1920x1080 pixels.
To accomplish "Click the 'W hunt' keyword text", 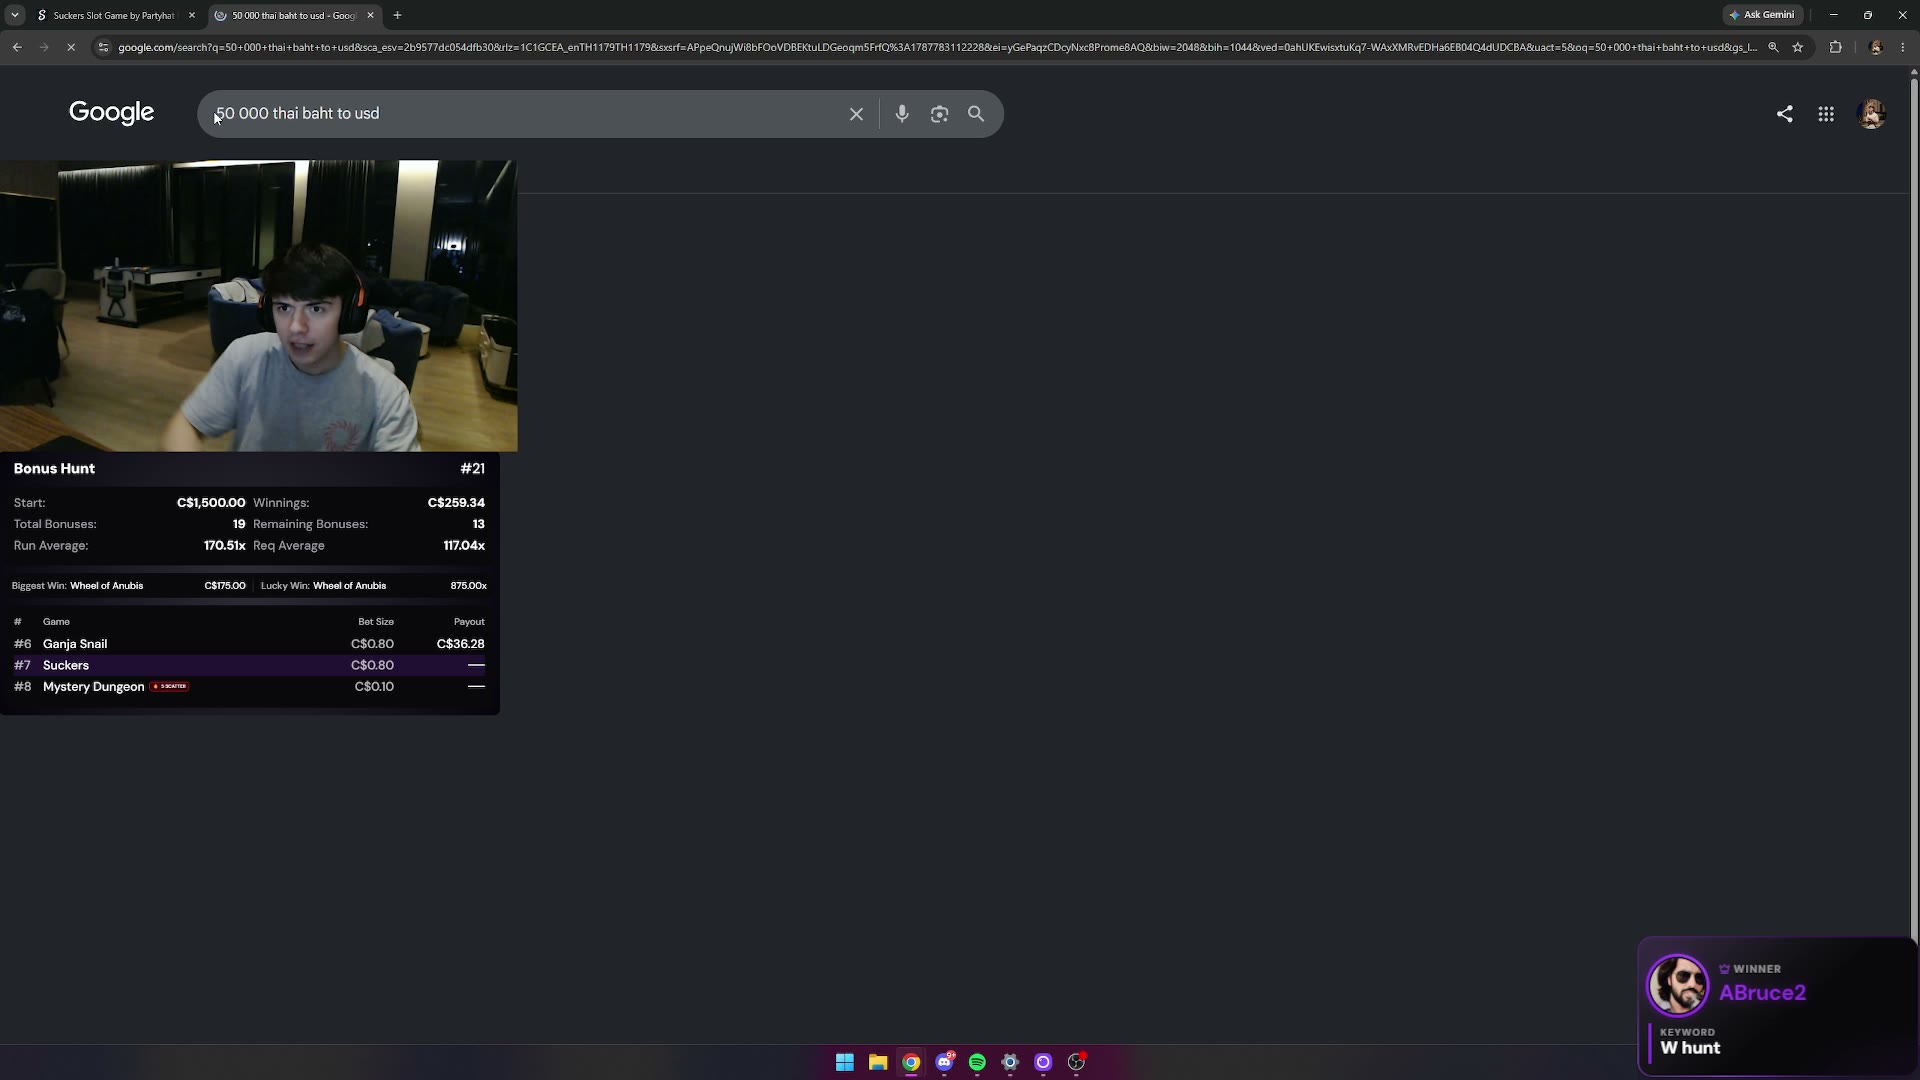I will pos(1690,1048).
